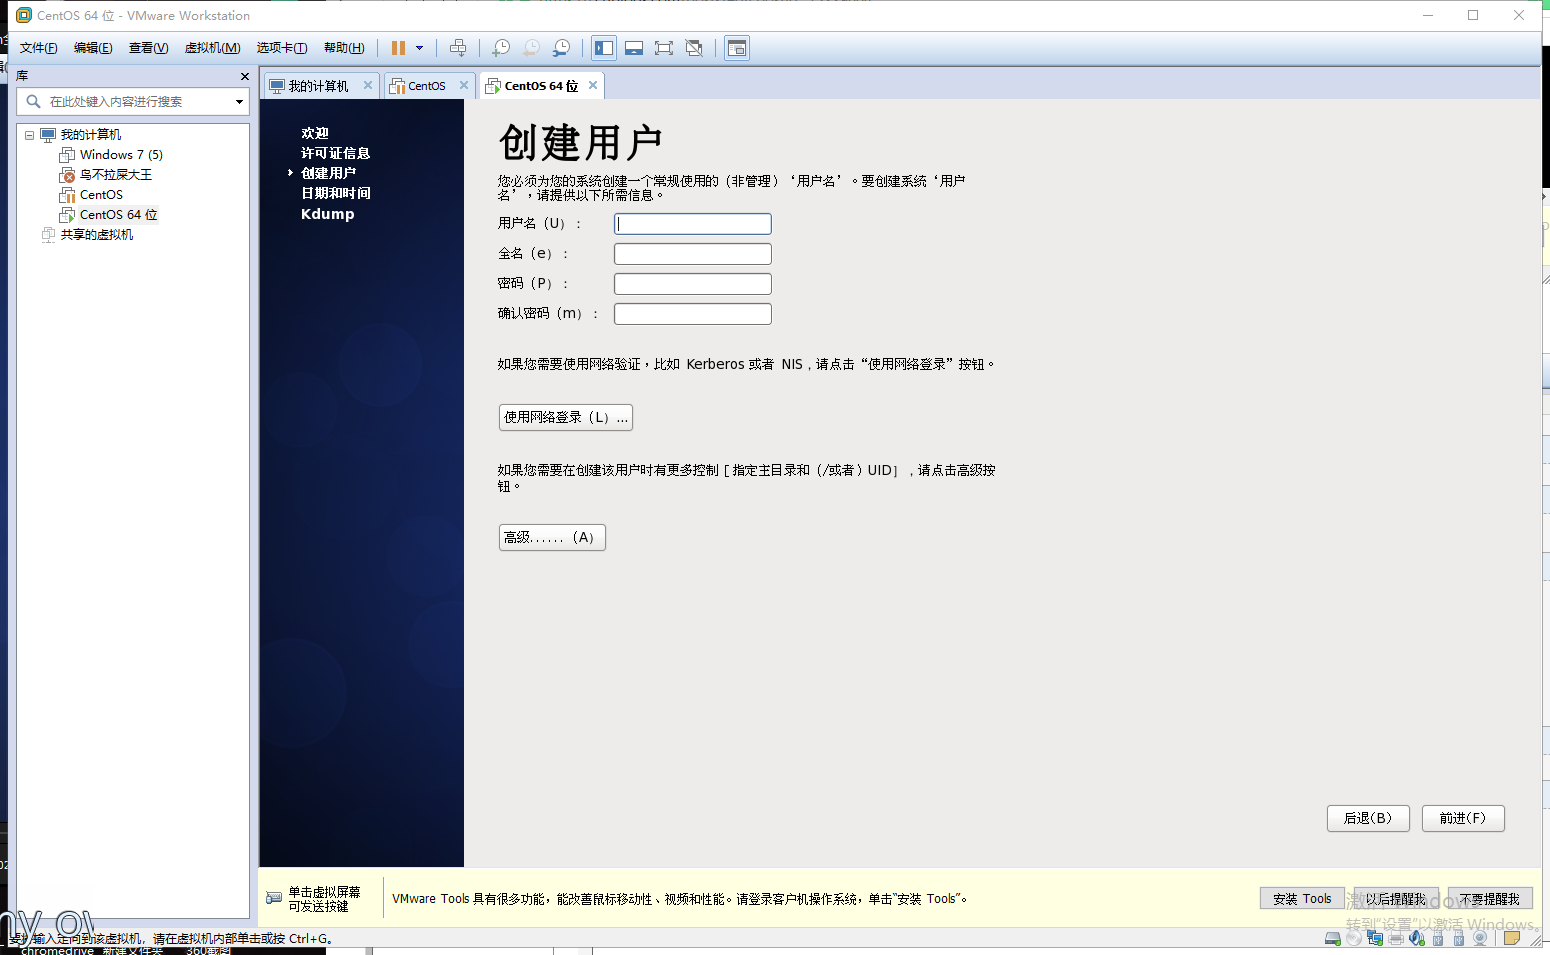1550x955 pixels.
Task: Pause the virtual machine with the orange pause icon
Action: [x=398, y=48]
